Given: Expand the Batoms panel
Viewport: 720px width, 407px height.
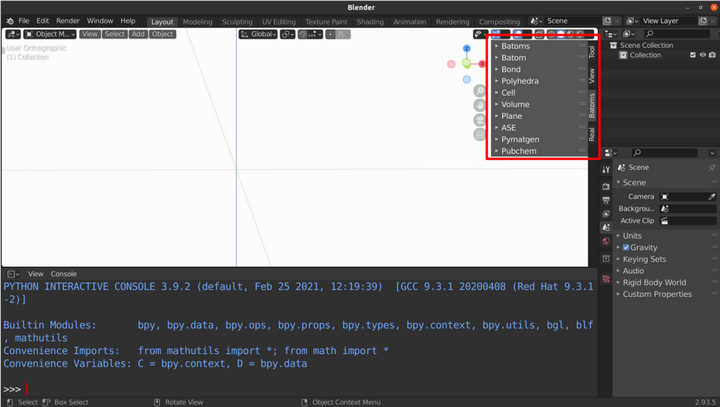Looking at the screenshot, I should pos(516,46).
